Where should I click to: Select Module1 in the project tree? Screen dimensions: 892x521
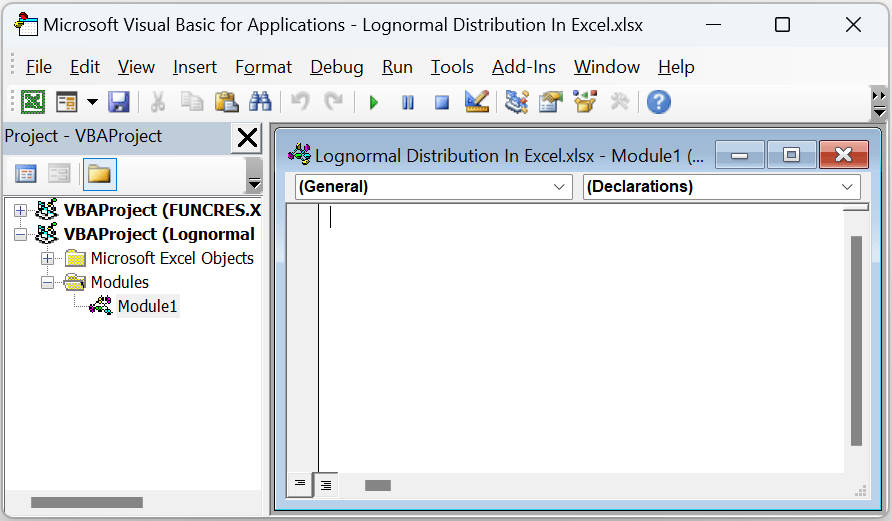pos(147,306)
